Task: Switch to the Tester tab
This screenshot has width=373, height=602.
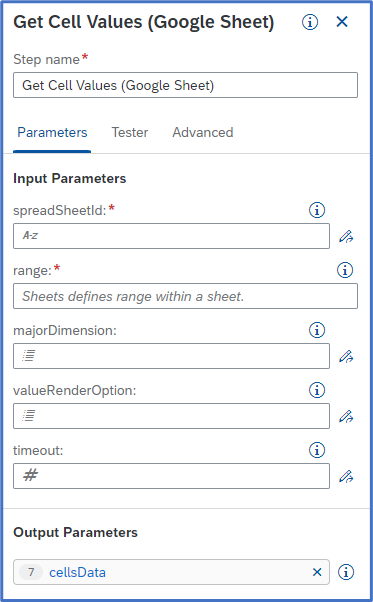Action: coord(130,132)
